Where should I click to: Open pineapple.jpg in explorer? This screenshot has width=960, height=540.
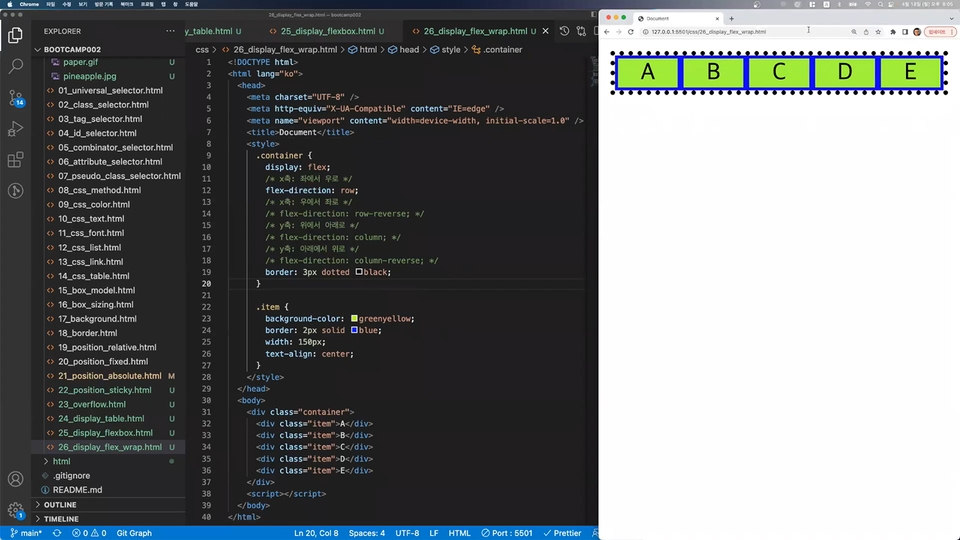89,76
